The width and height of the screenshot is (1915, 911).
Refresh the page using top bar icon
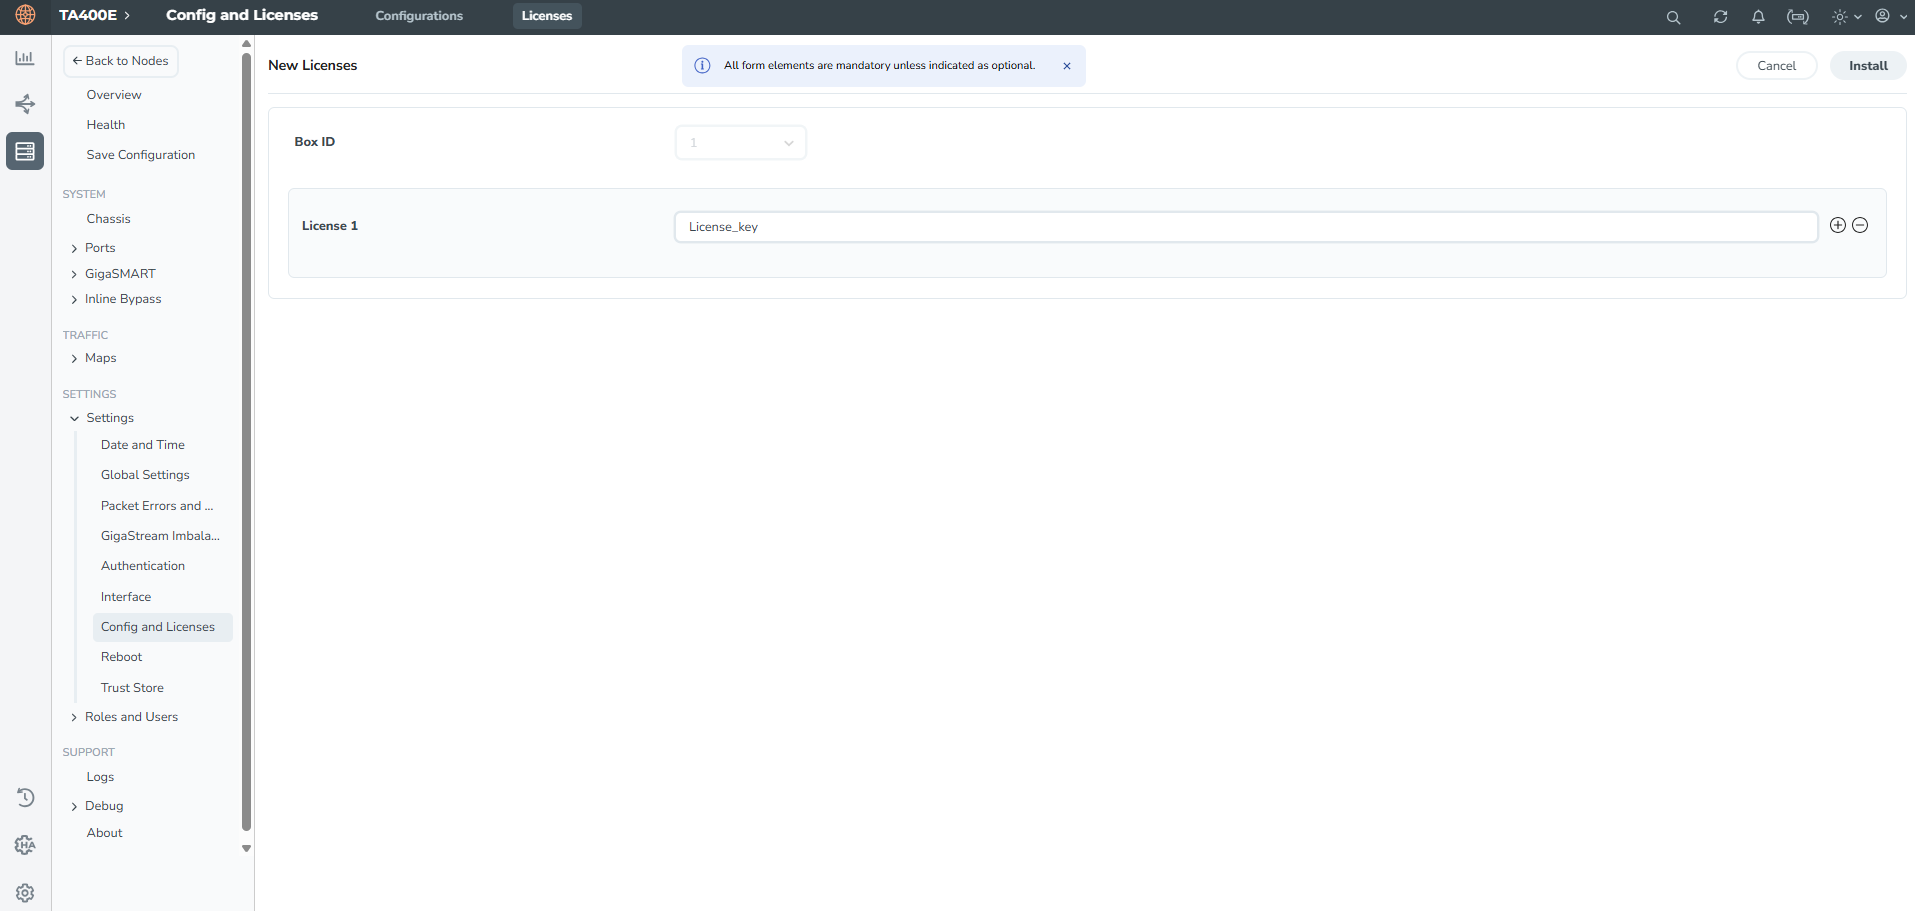pos(1720,17)
